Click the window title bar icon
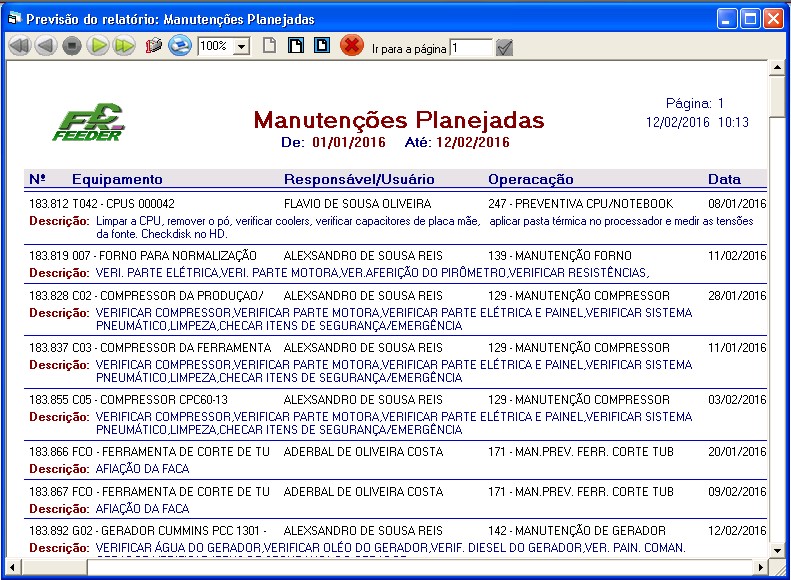Image resolution: width=791 pixels, height=580 pixels. point(14,19)
